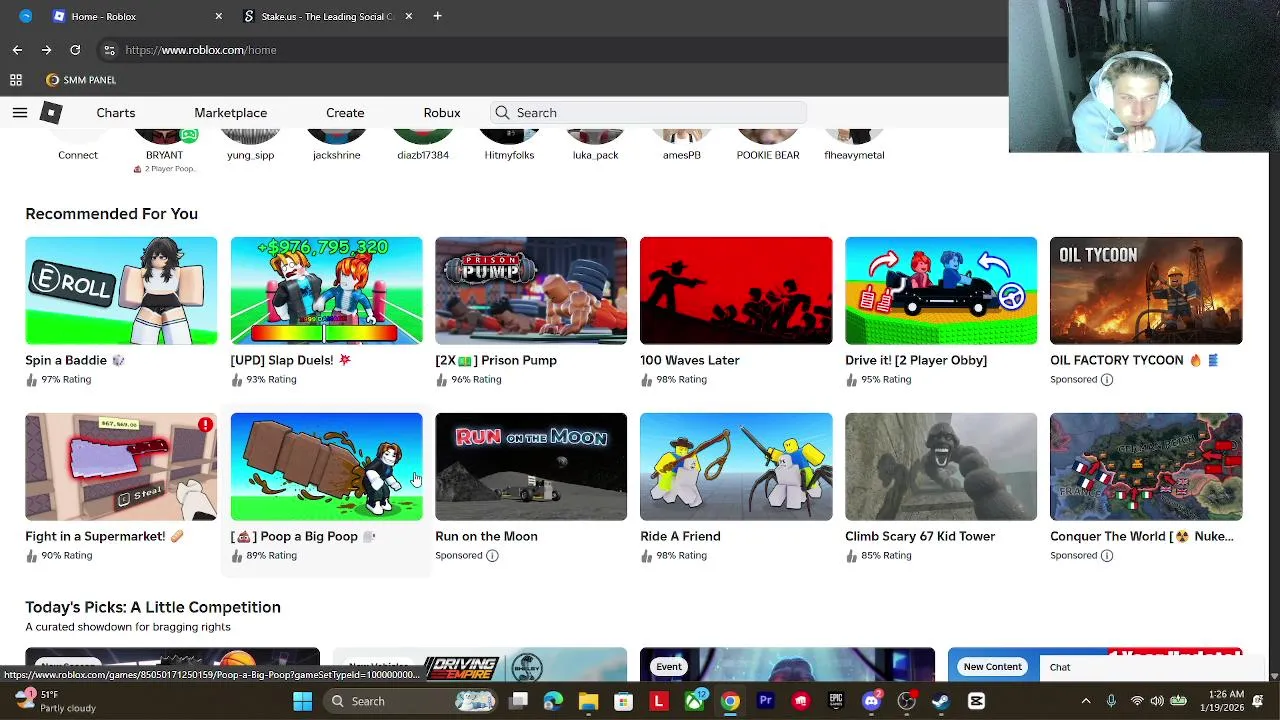Open Adobe Premiere Pro from taskbar
Viewport: 1280px width, 720px height.
pos(765,701)
